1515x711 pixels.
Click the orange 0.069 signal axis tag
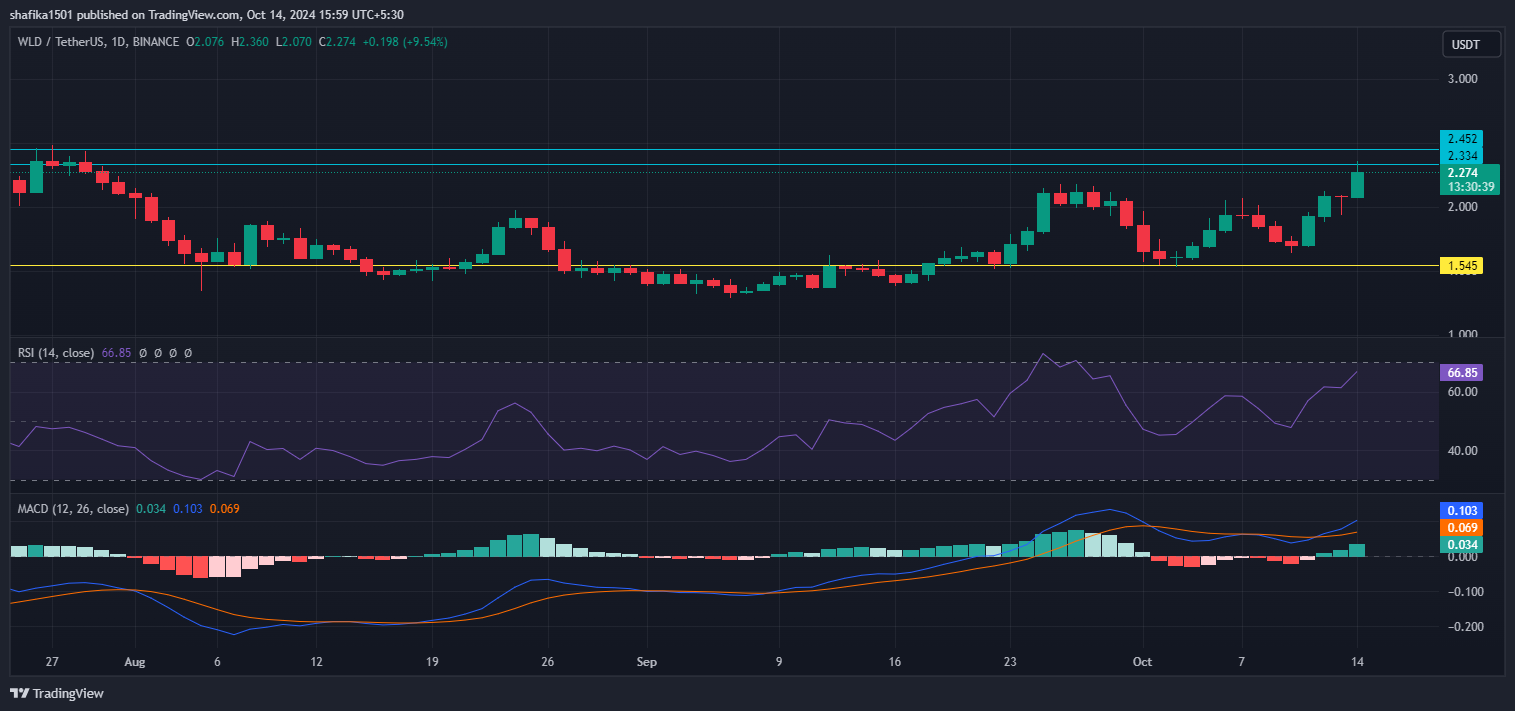click(x=1461, y=527)
